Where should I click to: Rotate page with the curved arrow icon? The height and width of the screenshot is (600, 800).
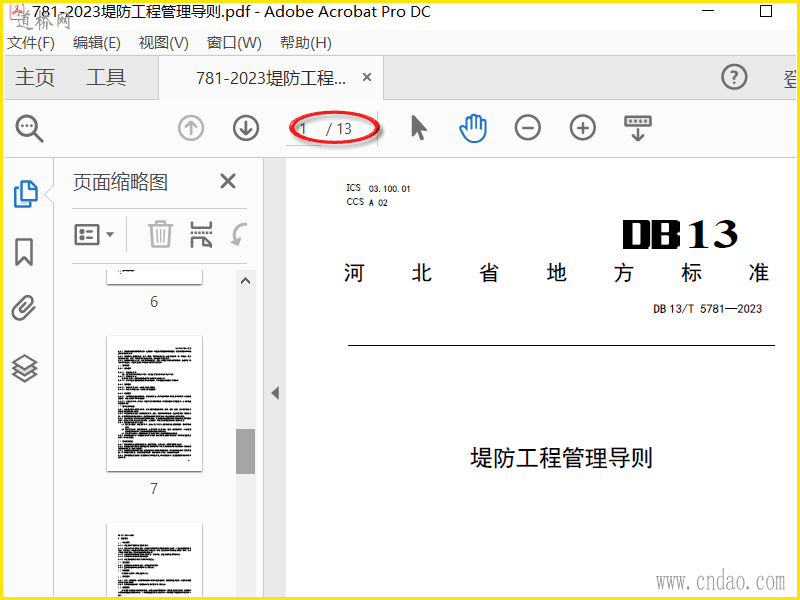click(x=238, y=234)
